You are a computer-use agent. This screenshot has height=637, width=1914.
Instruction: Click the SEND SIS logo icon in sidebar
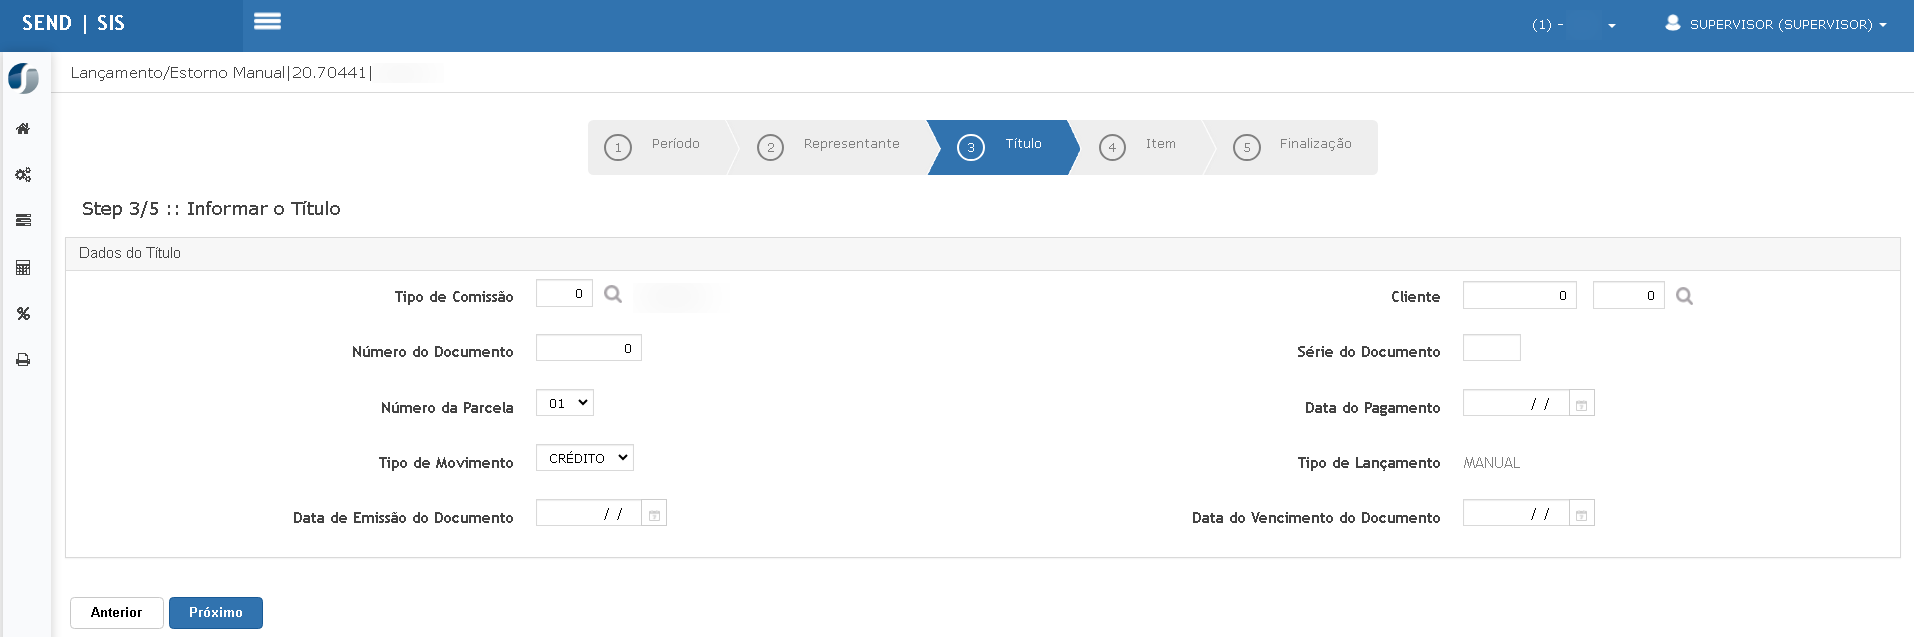(x=23, y=78)
